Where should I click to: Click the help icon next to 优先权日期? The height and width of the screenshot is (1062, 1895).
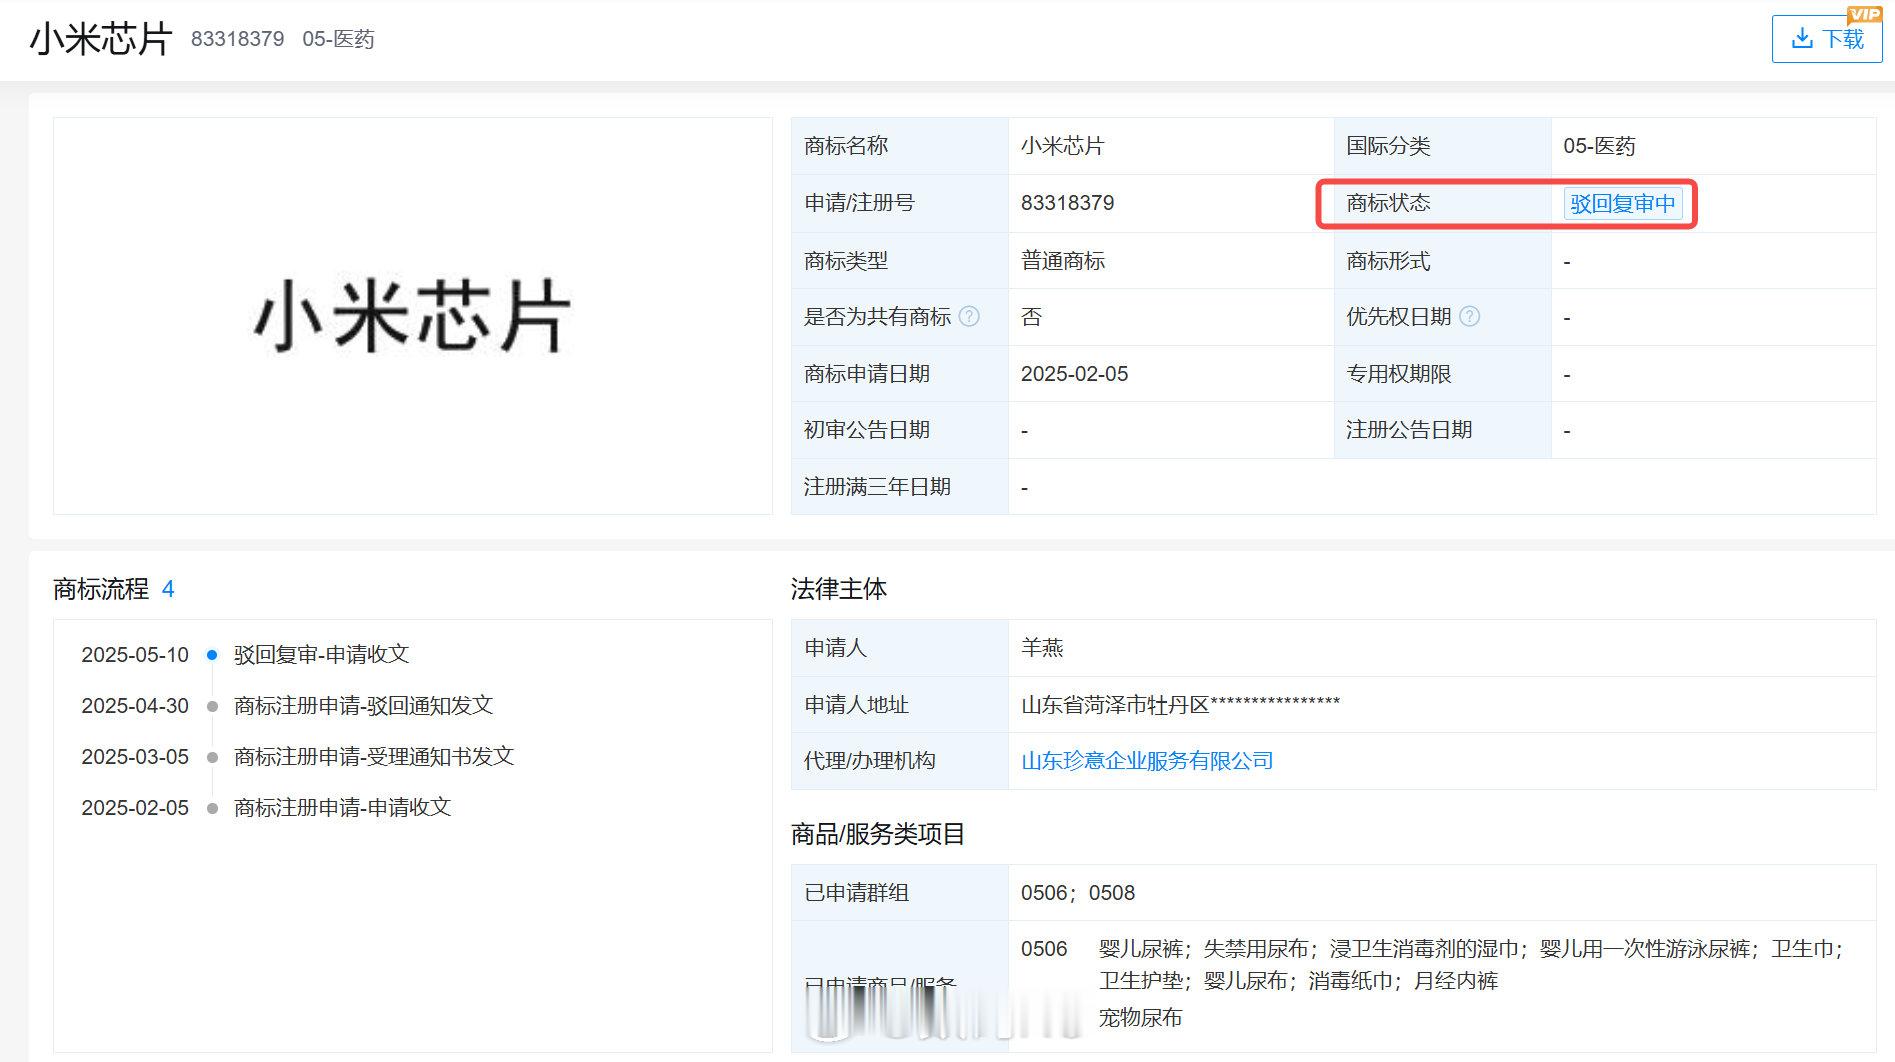coord(1469,317)
